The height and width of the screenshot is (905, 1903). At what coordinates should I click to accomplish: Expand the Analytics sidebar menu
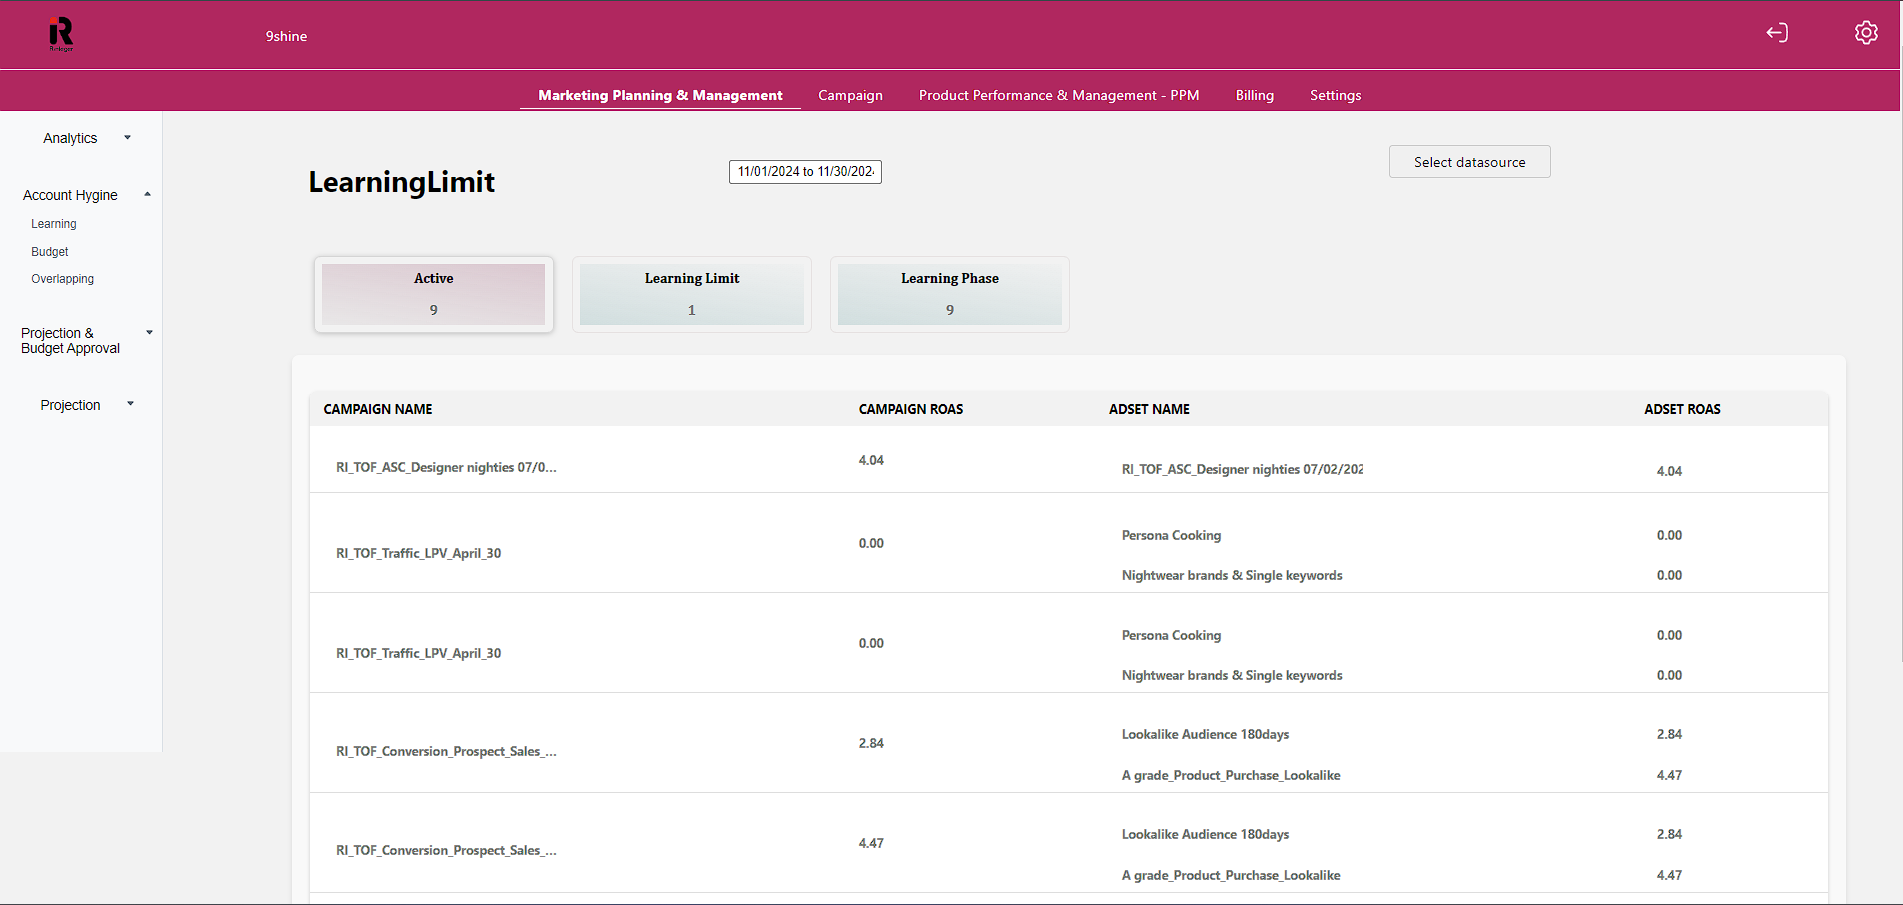pos(85,138)
